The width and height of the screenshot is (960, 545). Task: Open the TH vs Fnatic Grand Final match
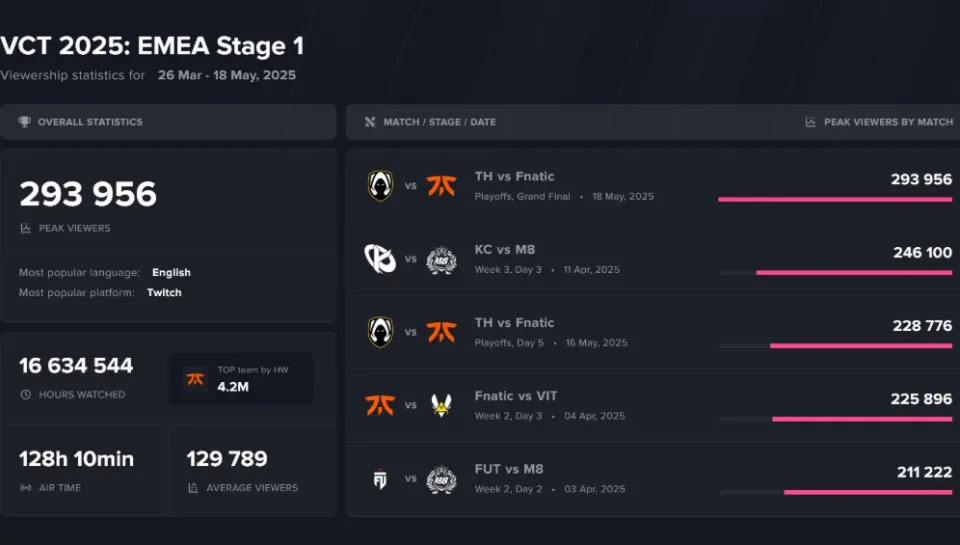point(514,176)
